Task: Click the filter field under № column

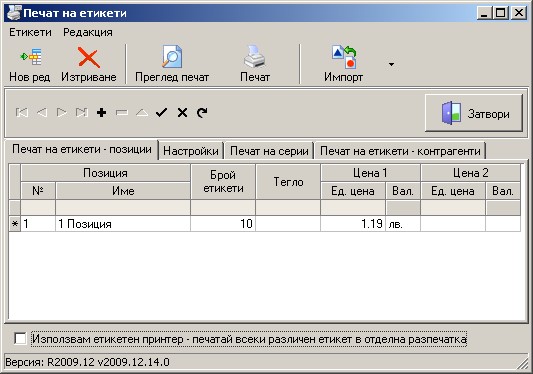Action: coord(38,207)
